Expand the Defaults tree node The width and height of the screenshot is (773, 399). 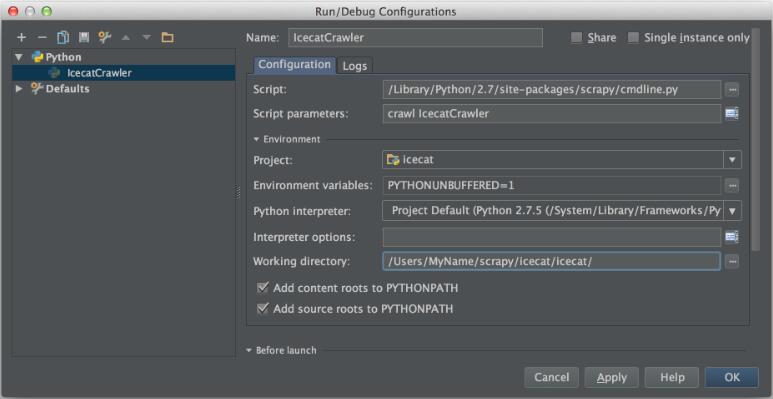click(19, 89)
